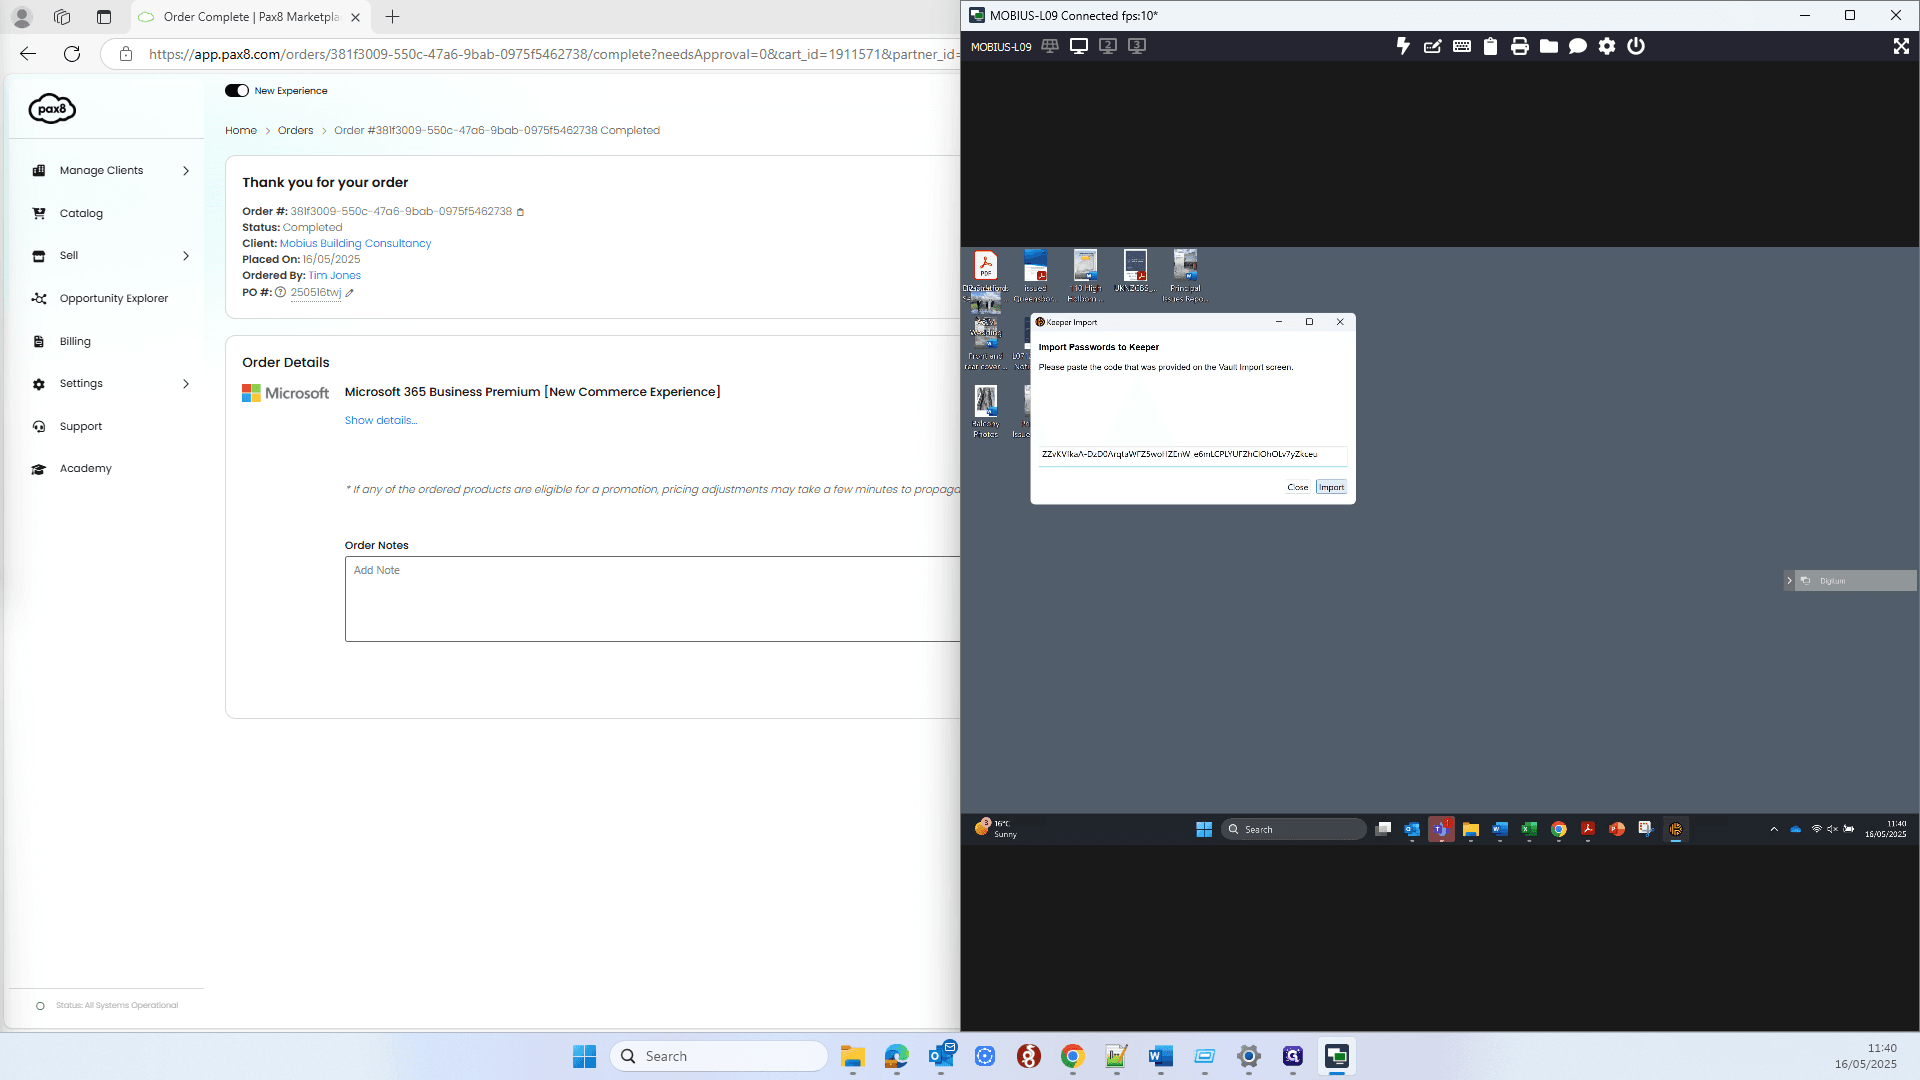Click the code field in Keeper Import

click(1193, 455)
